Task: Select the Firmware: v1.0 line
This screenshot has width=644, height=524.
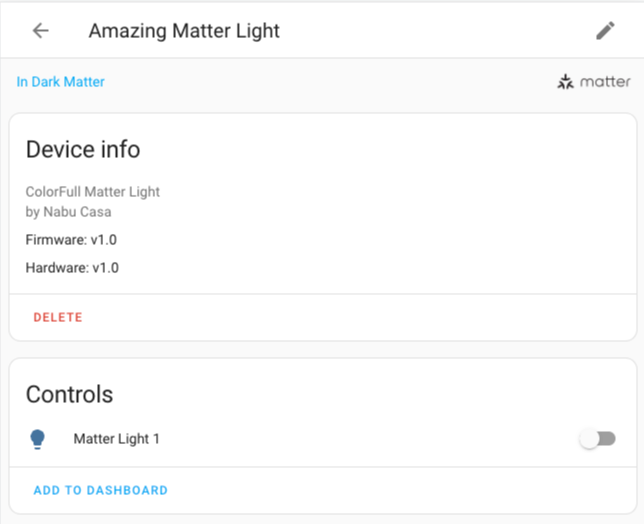Action: [x=71, y=240]
